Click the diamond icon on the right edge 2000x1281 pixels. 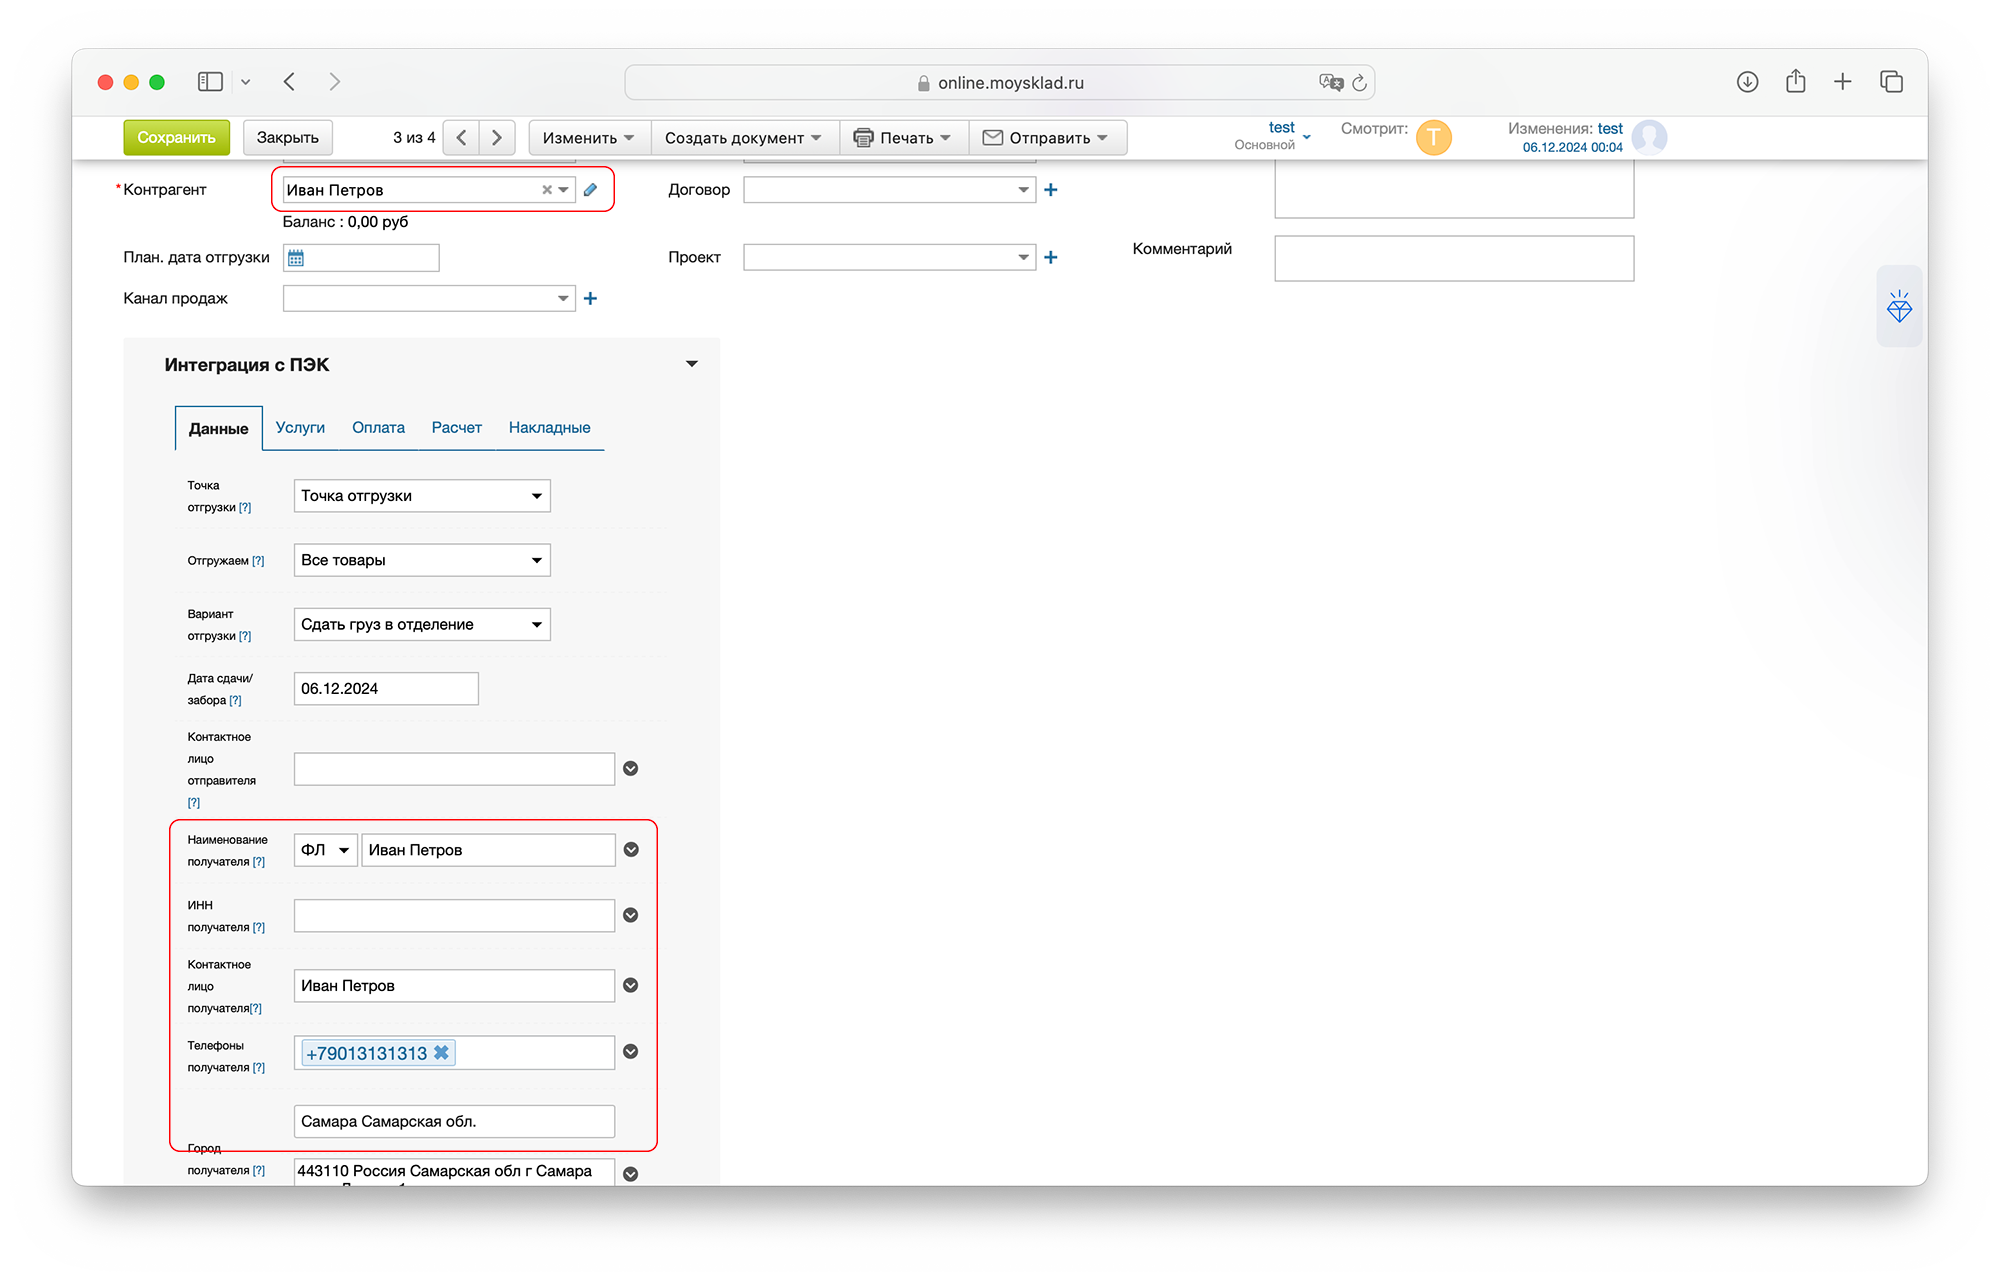(x=1899, y=307)
